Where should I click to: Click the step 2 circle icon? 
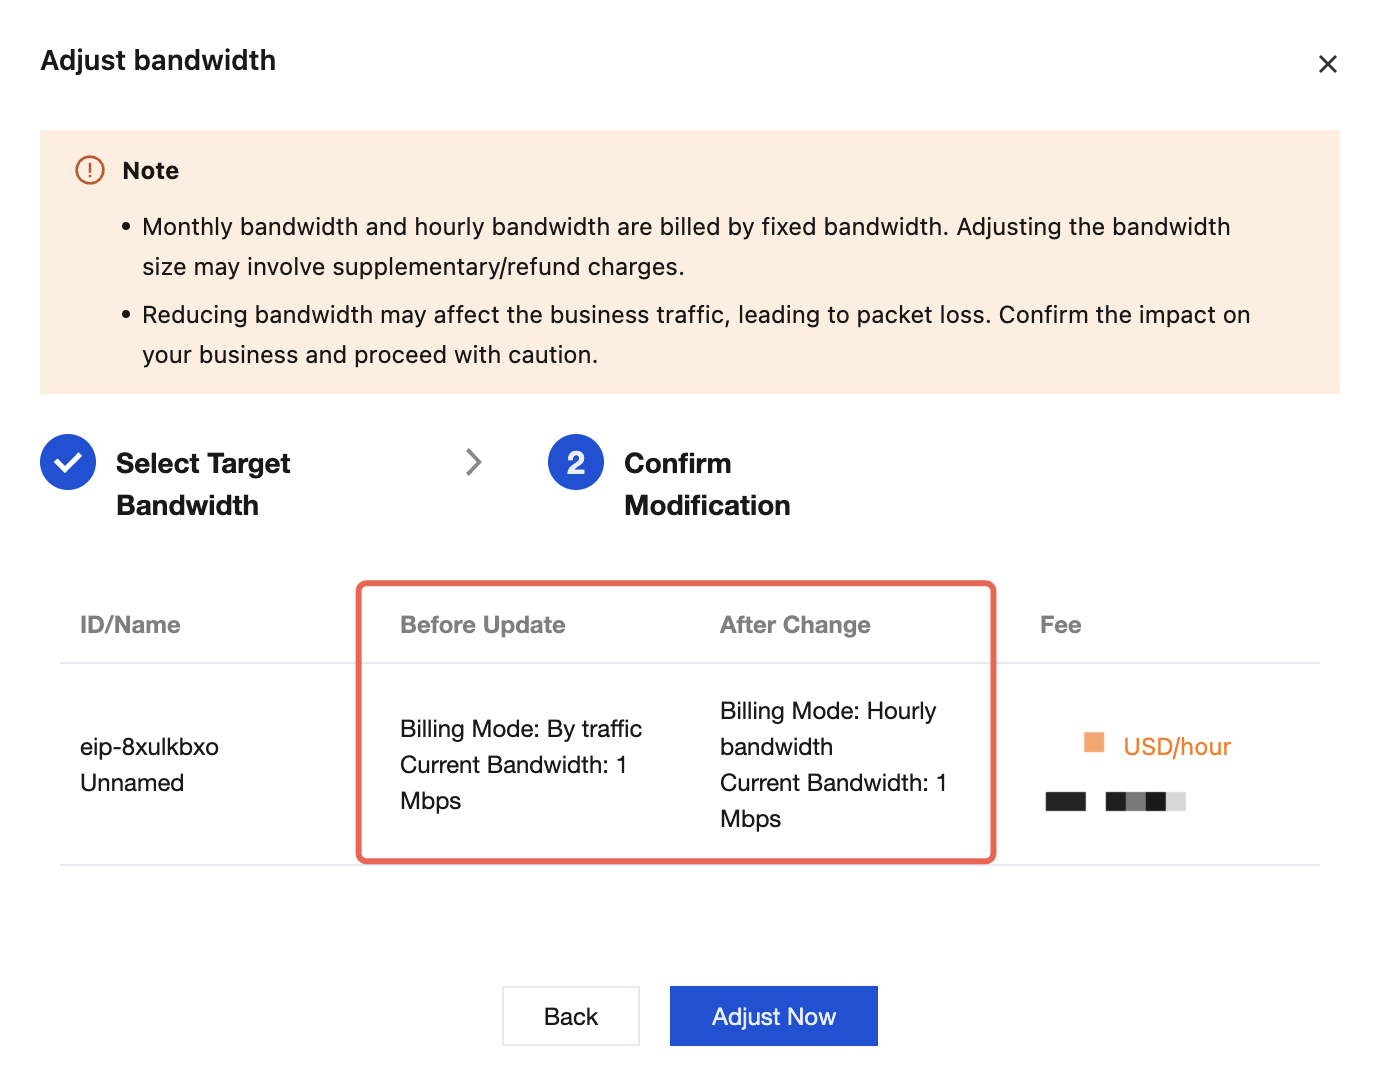[576, 462]
